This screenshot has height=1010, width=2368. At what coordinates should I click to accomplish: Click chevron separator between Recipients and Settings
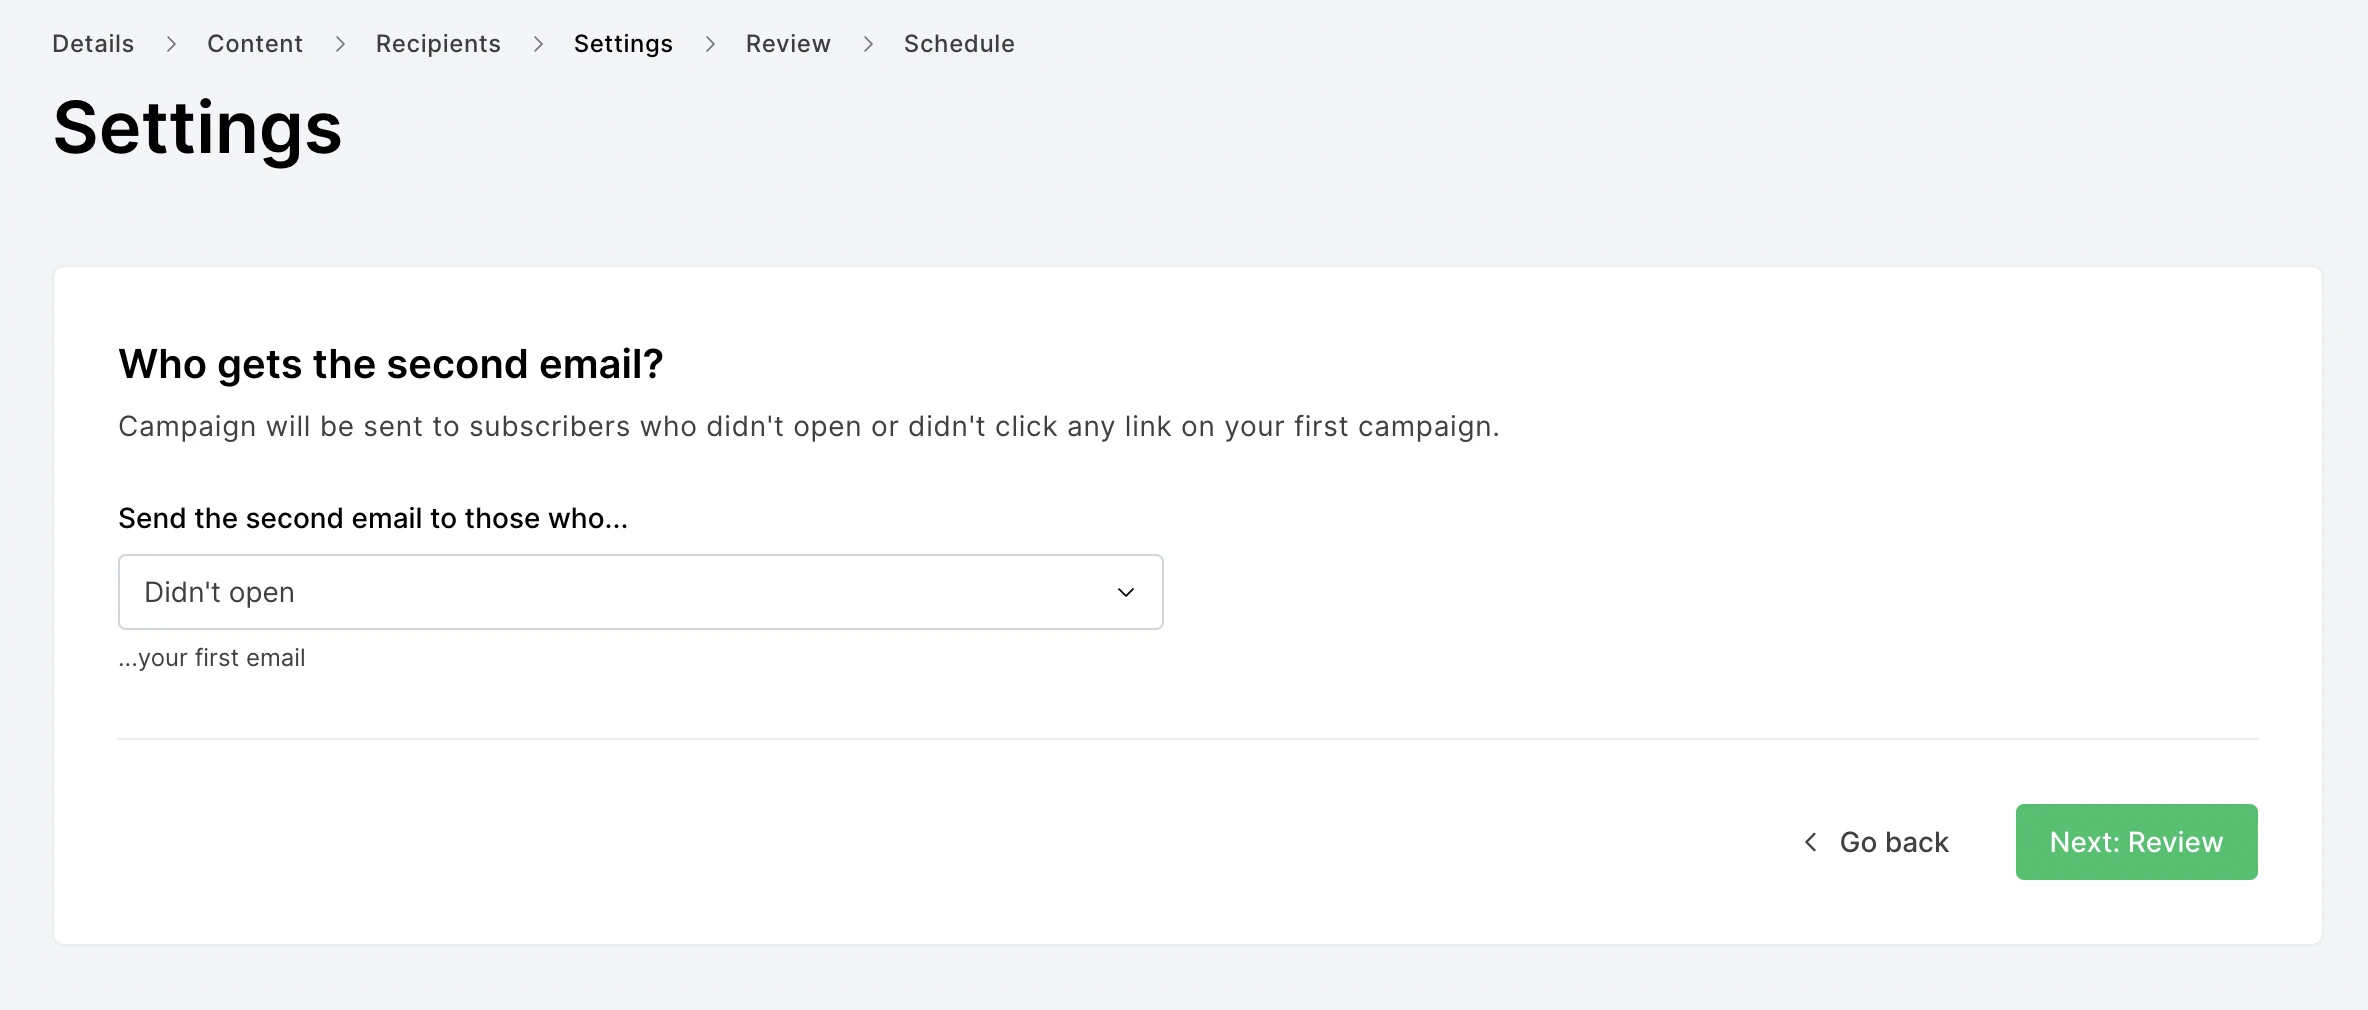pos(538,44)
